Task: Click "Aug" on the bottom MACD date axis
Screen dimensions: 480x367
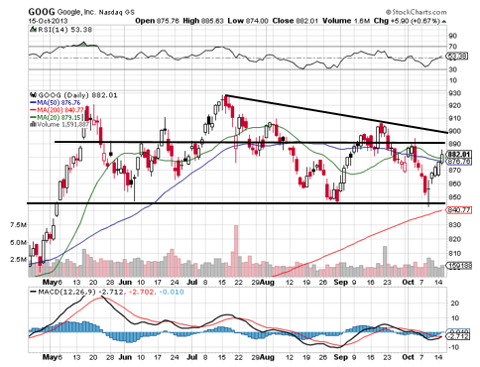Action: 267,357
